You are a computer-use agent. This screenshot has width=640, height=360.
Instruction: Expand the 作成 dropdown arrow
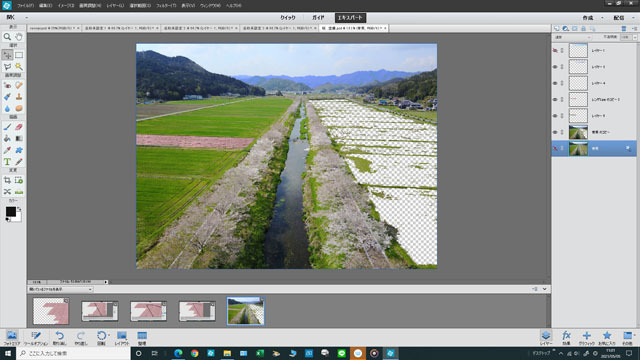602,18
